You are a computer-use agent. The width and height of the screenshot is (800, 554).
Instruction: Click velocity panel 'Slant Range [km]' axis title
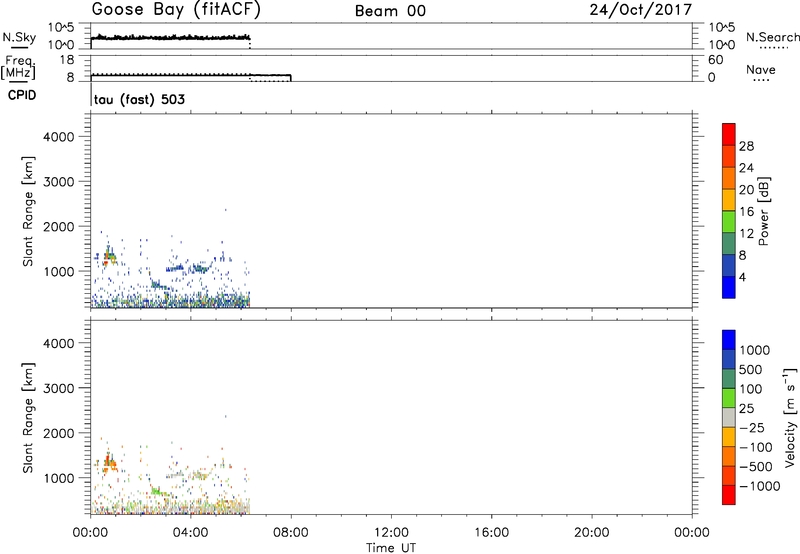pos(28,418)
